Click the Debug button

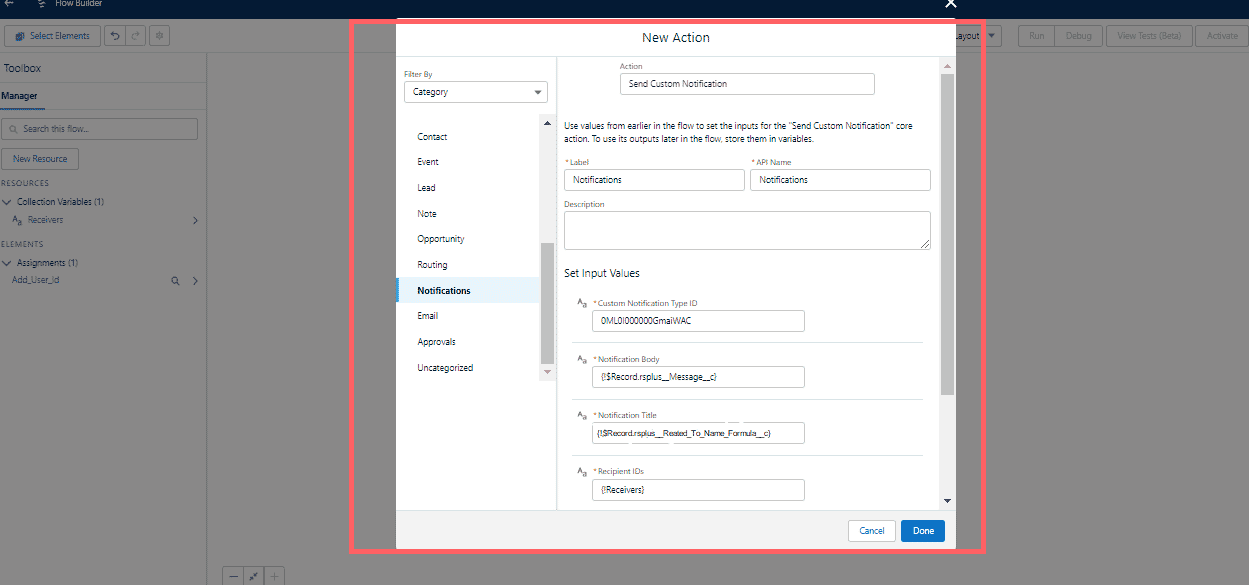tap(1079, 36)
